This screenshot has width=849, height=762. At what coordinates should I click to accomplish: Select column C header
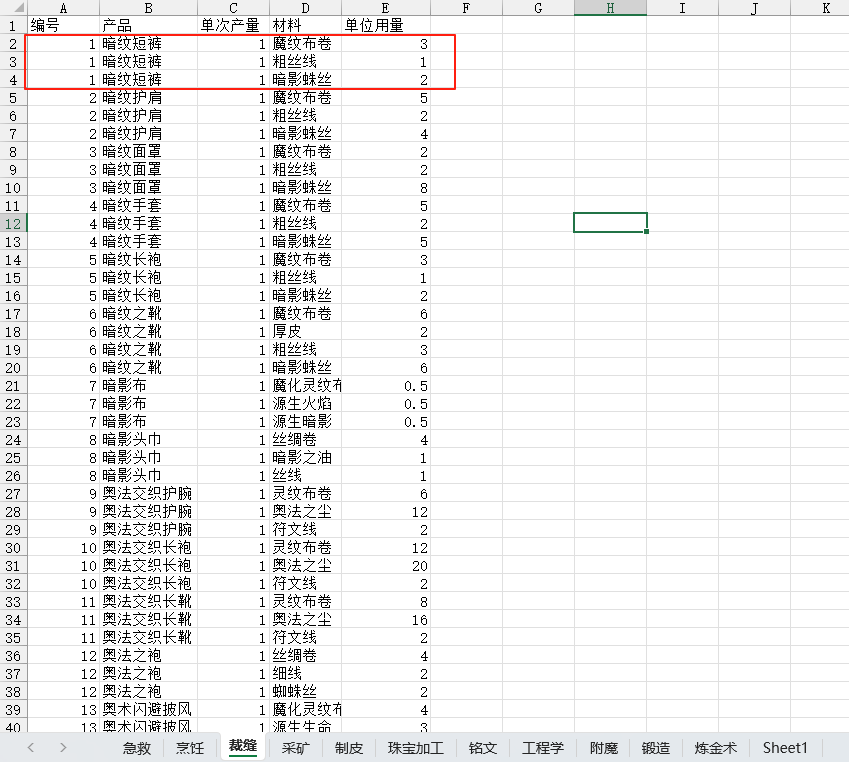(x=233, y=8)
